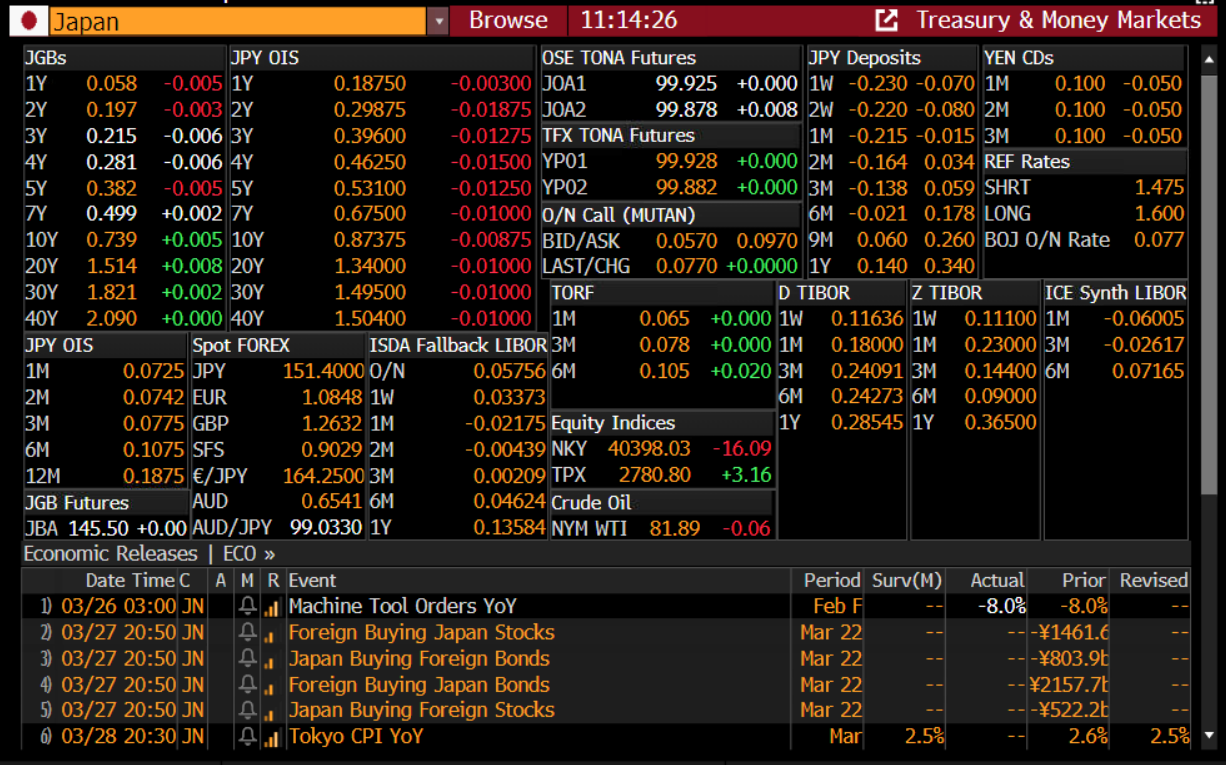Click the Treasury & Money Markets pop-out icon
The width and height of the screenshot is (1226, 765).
[886, 20]
